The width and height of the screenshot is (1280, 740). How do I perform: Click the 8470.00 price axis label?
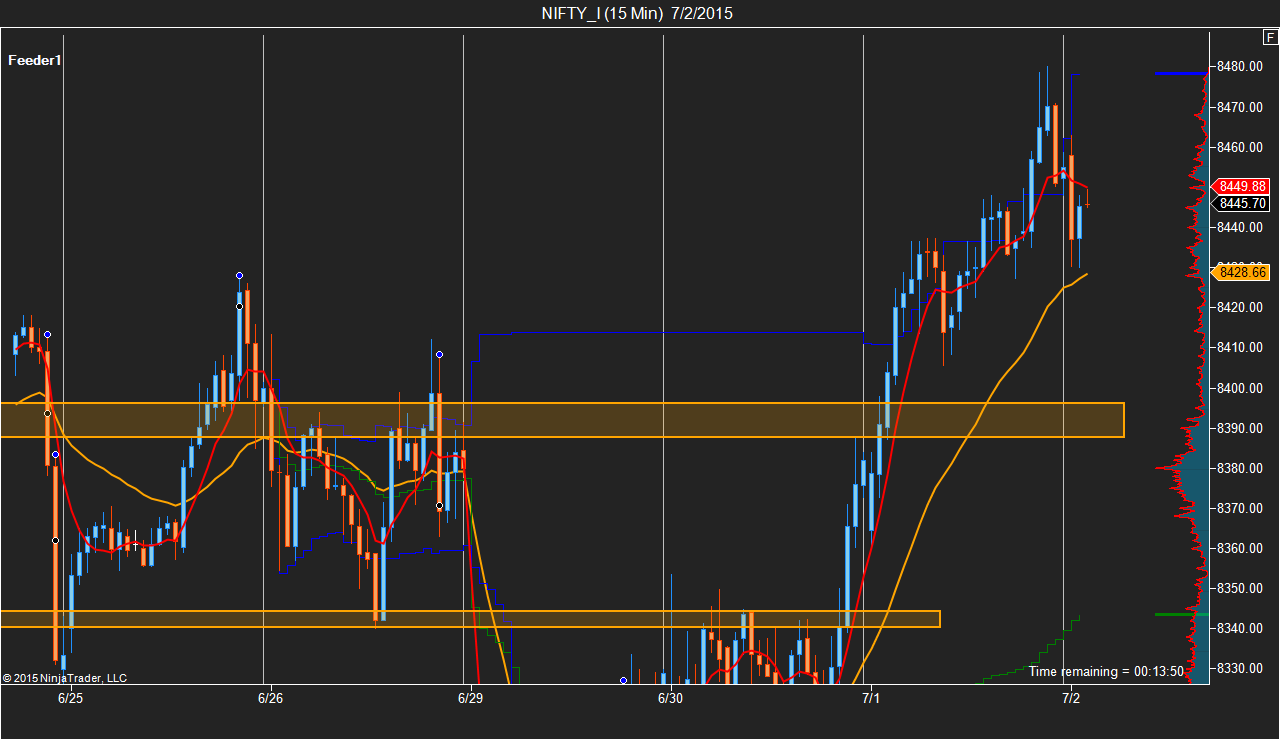pyautogui.click(x=1238, y=107)
